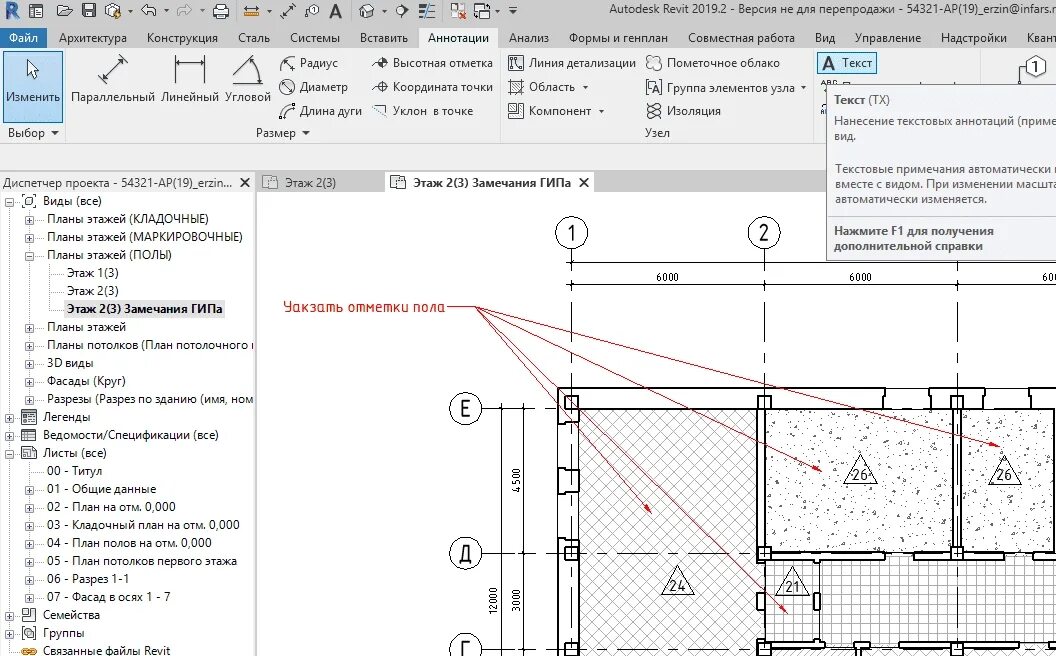
Task: Click the red text note Указать отметки пола
Action: coord(364,307)
